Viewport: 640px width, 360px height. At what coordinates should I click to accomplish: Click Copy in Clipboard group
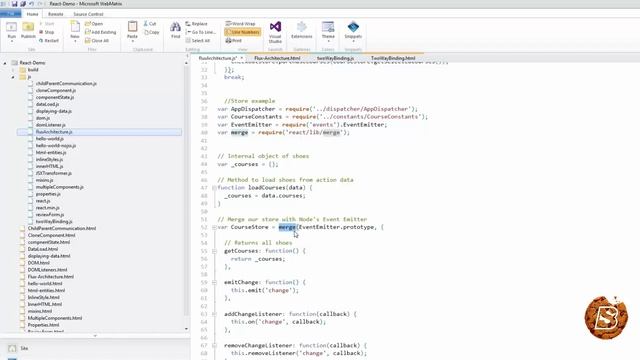tap(151, 32)
